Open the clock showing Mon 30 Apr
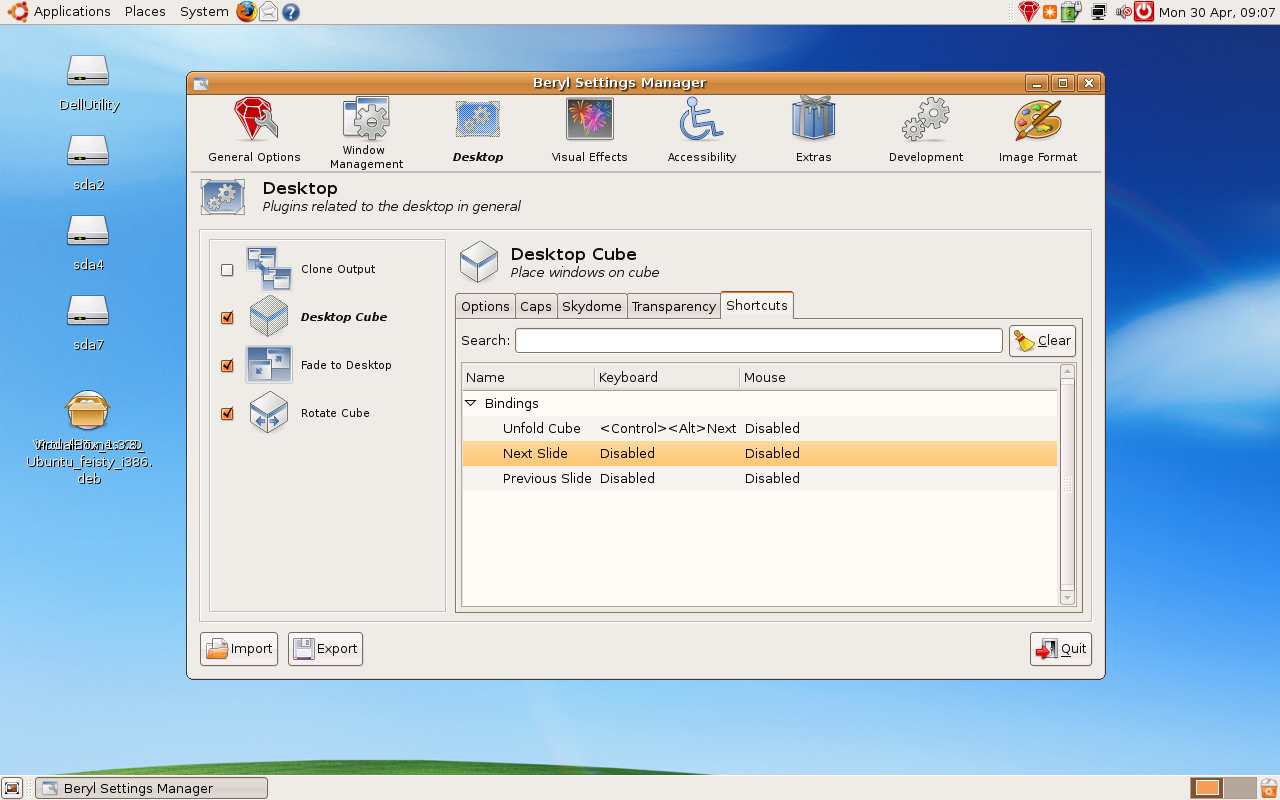The image size is (1280, 800). point(1216,12)
